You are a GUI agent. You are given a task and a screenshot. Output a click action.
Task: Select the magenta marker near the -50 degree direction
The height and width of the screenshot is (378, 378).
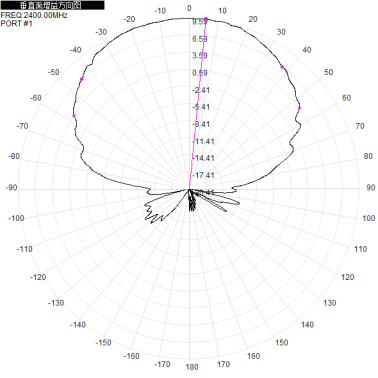[82, 79]
